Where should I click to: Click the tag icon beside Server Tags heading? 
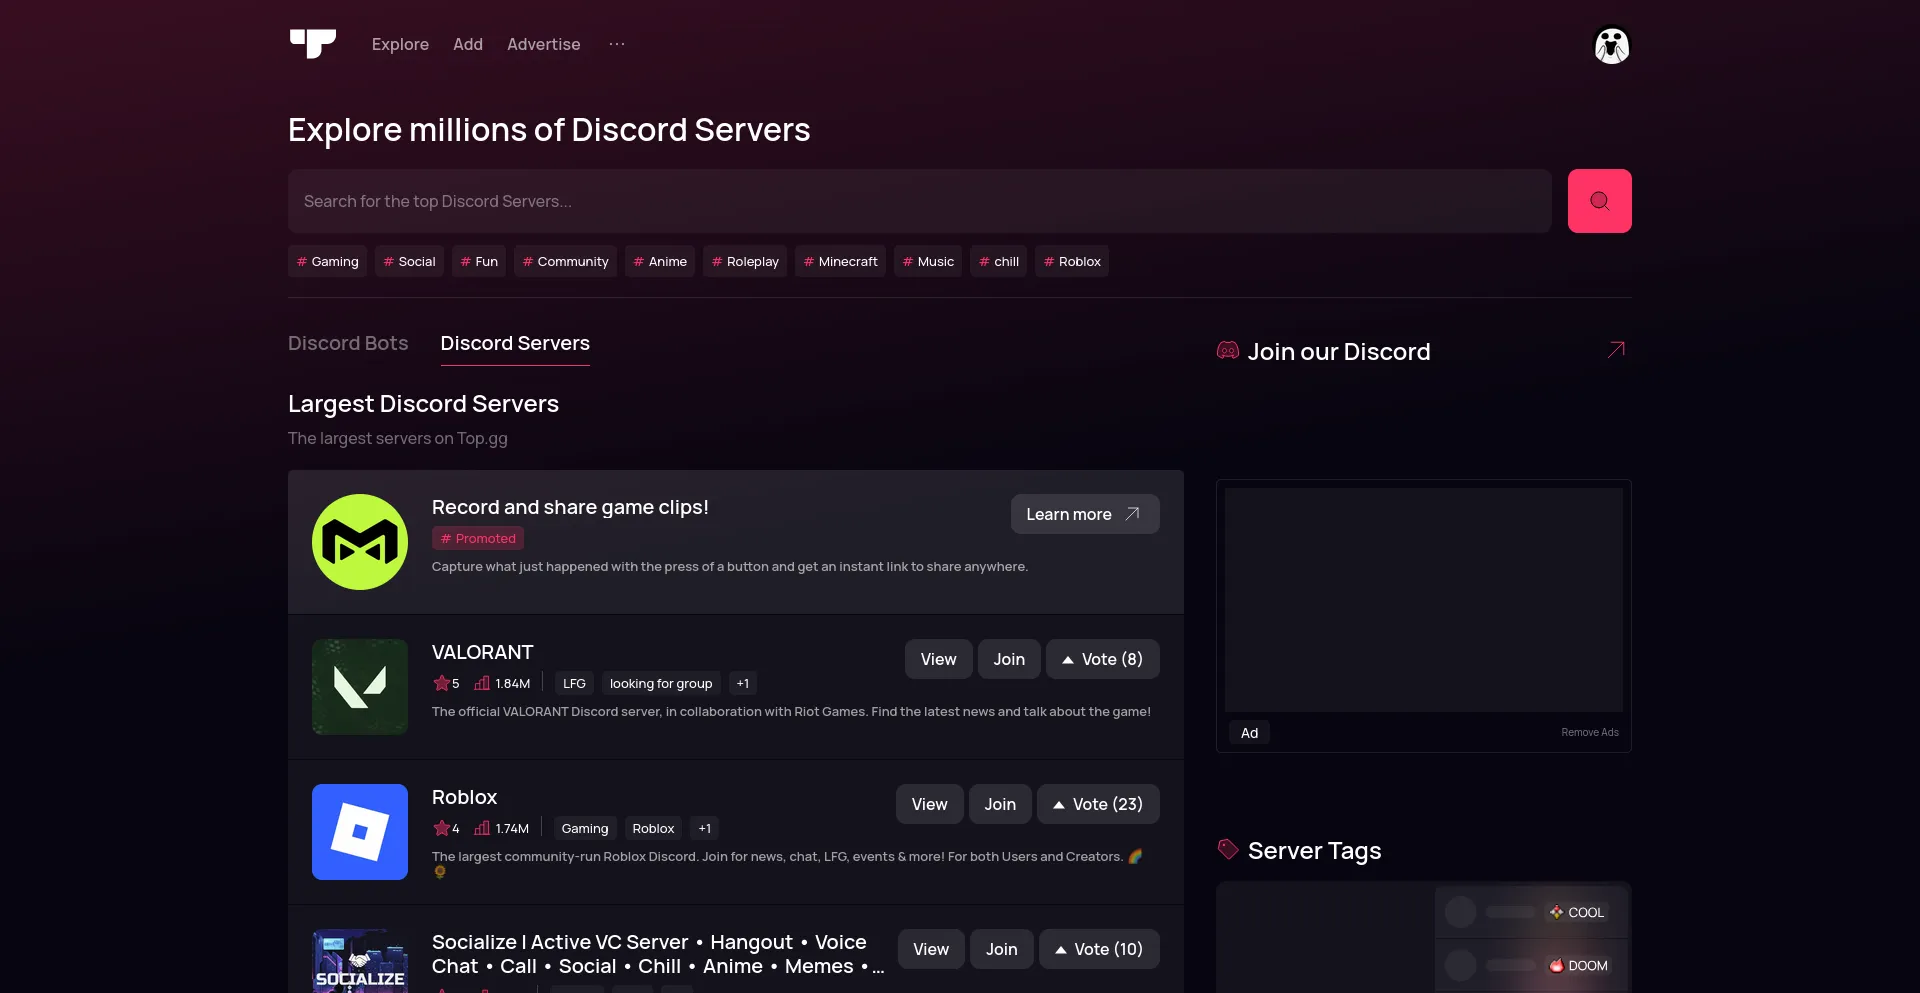[x=1228, y=849]
